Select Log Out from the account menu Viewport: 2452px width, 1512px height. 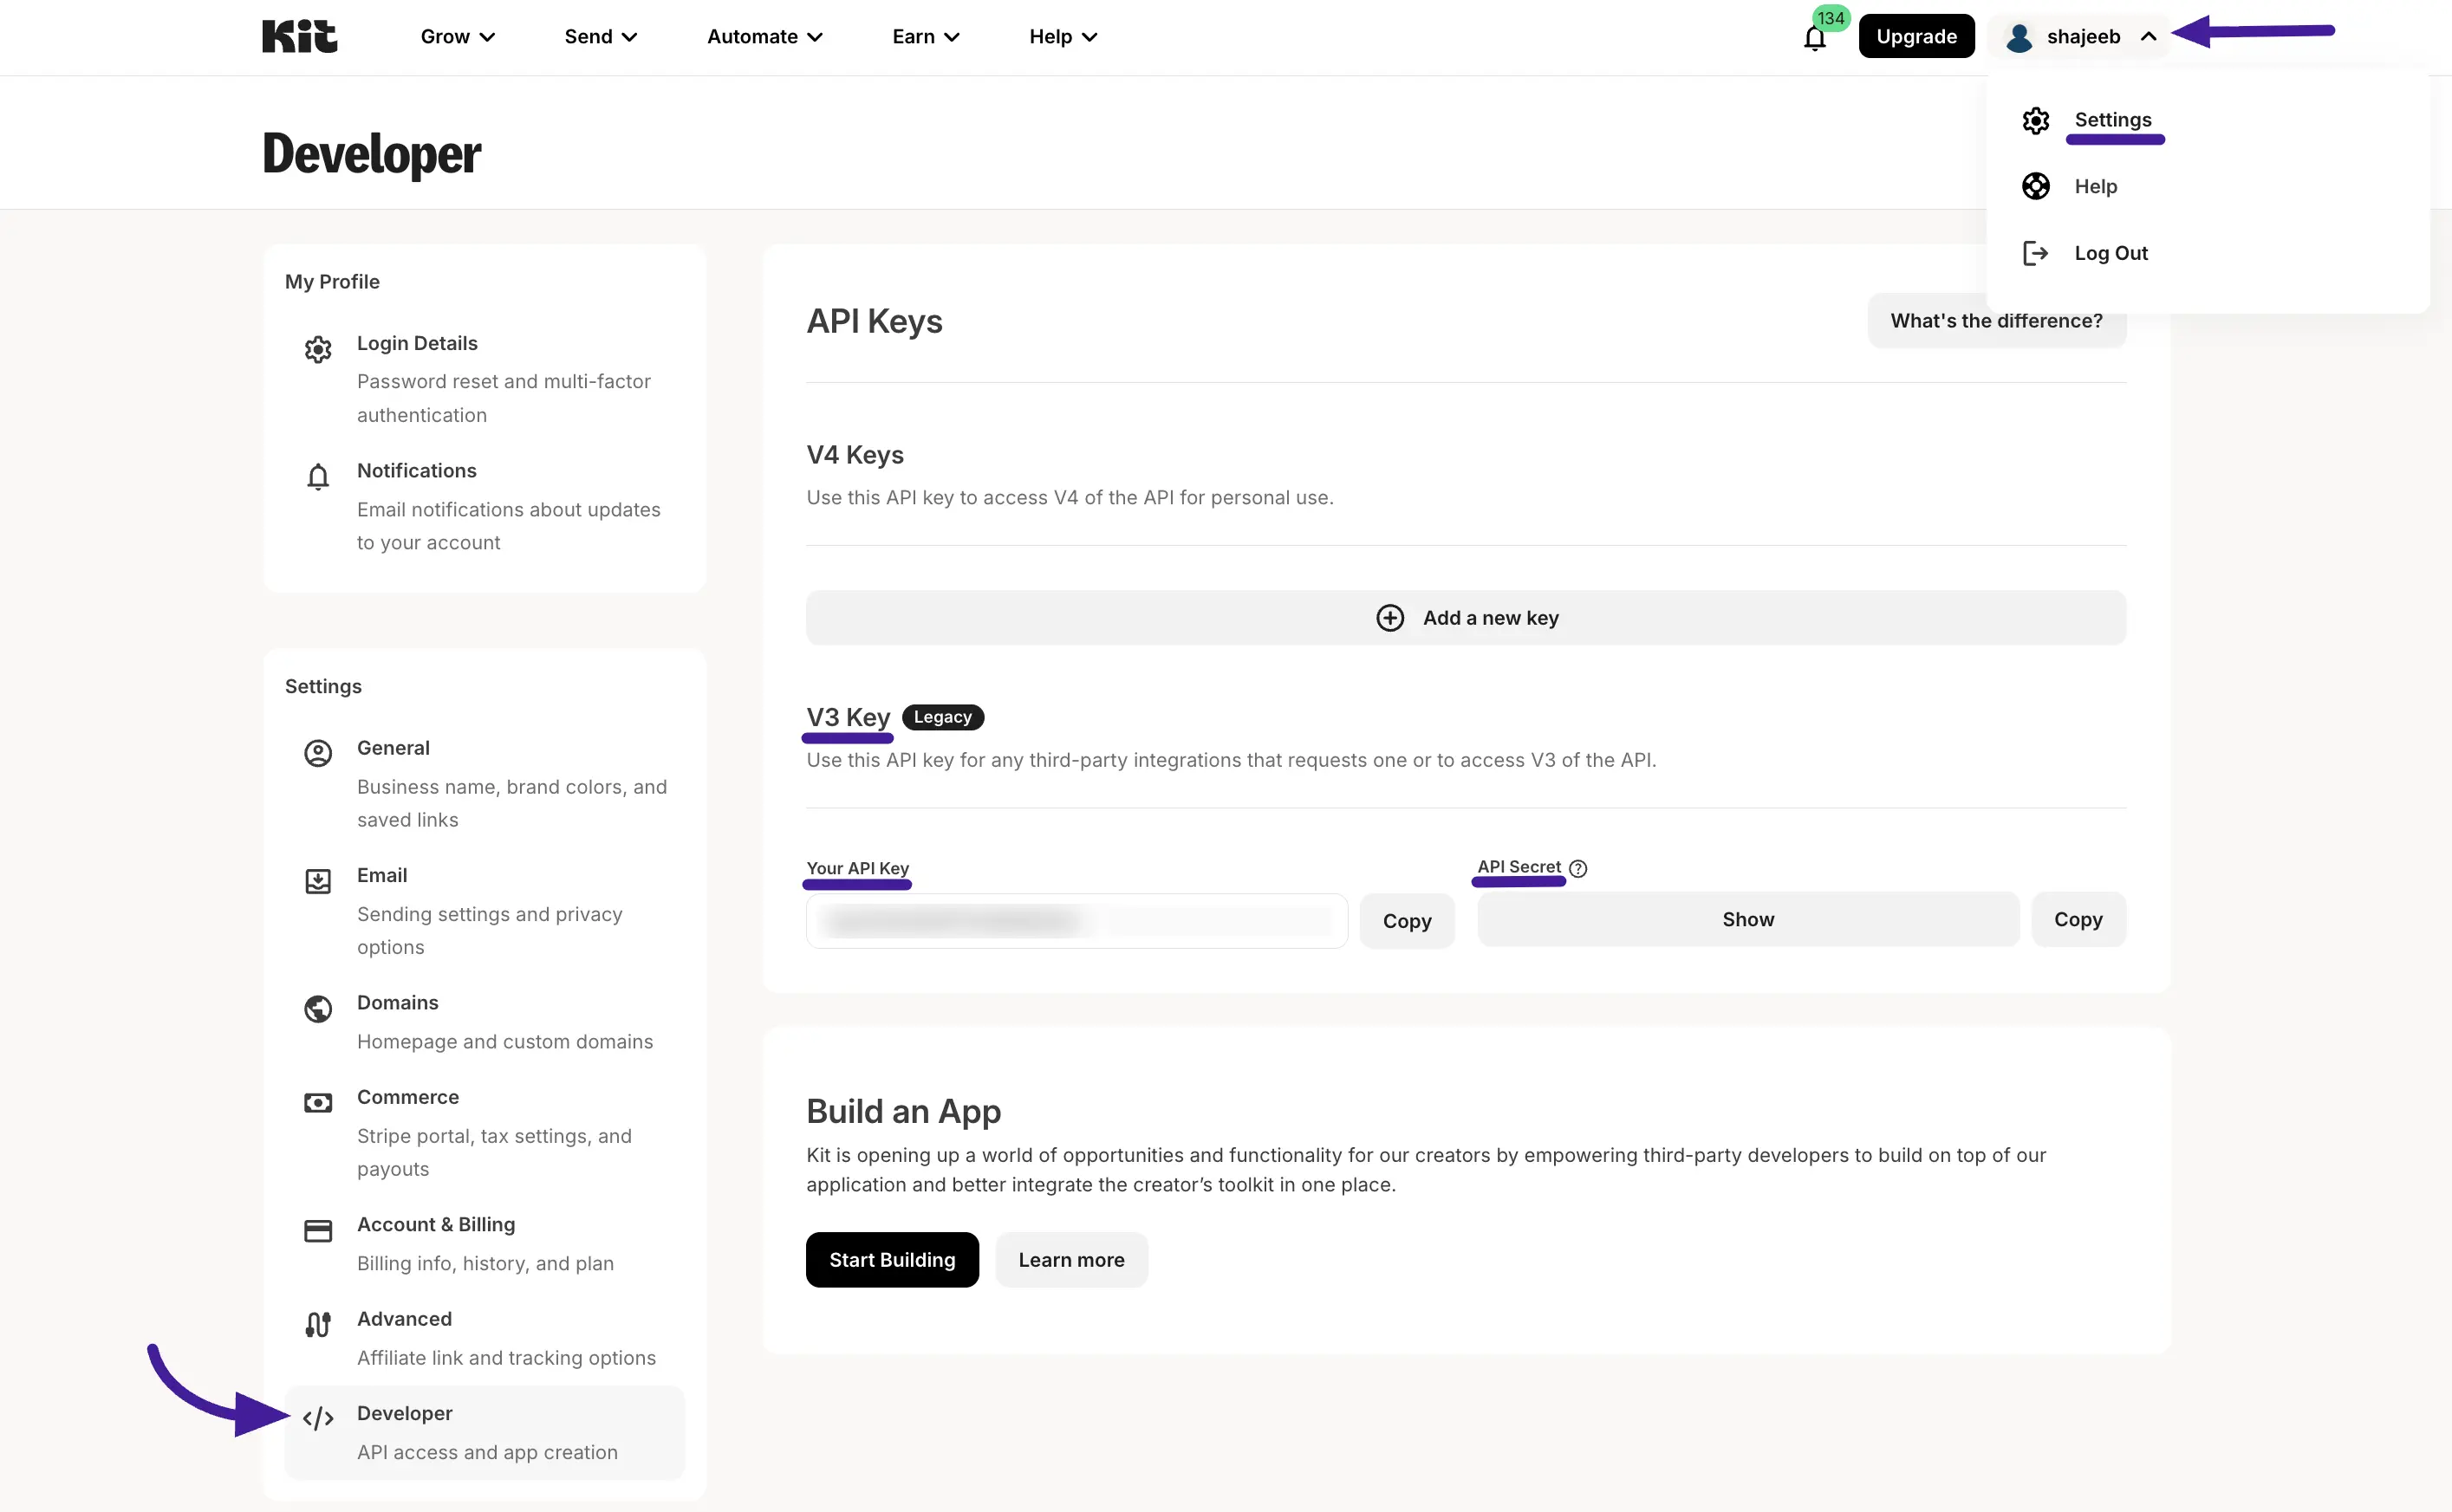coord(2110,253)
